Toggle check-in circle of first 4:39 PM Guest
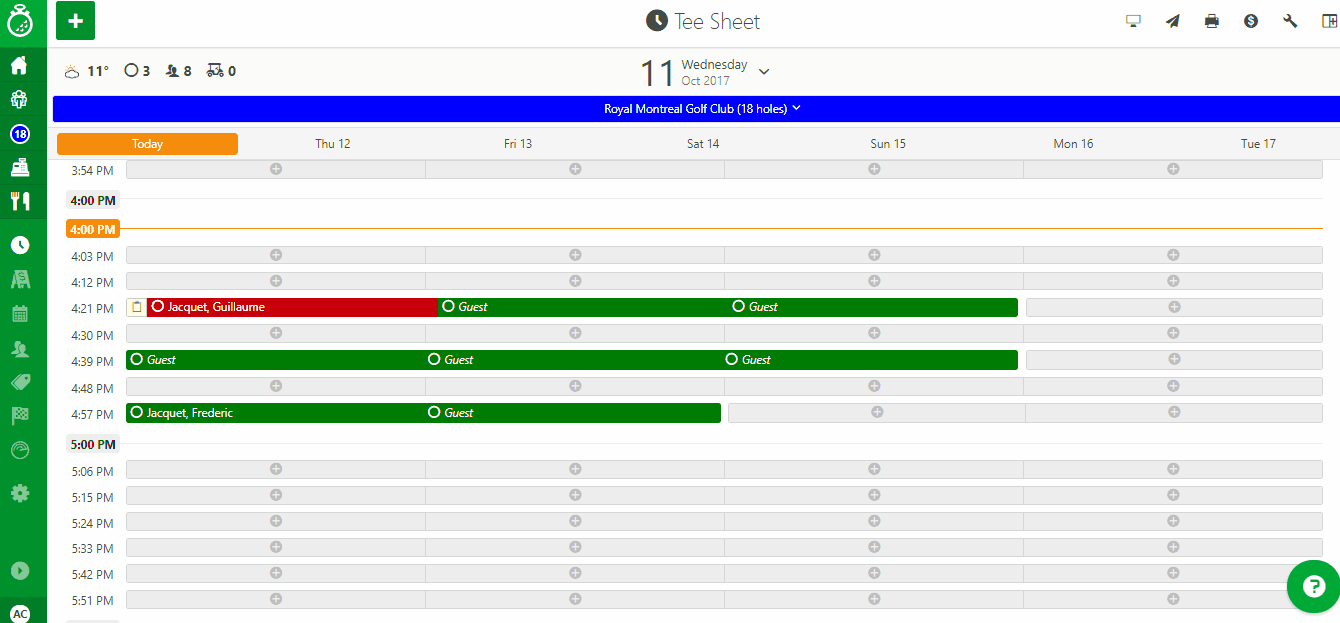The height and width of the screenshot is (623, 1340). click(x=137, y=359)
